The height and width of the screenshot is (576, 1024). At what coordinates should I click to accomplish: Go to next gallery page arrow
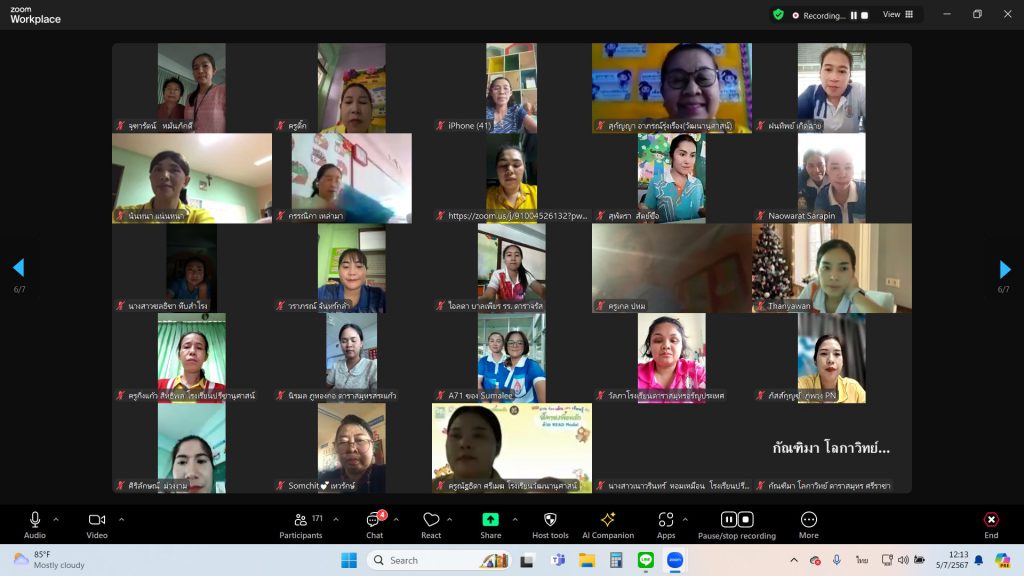[1005, 269]
